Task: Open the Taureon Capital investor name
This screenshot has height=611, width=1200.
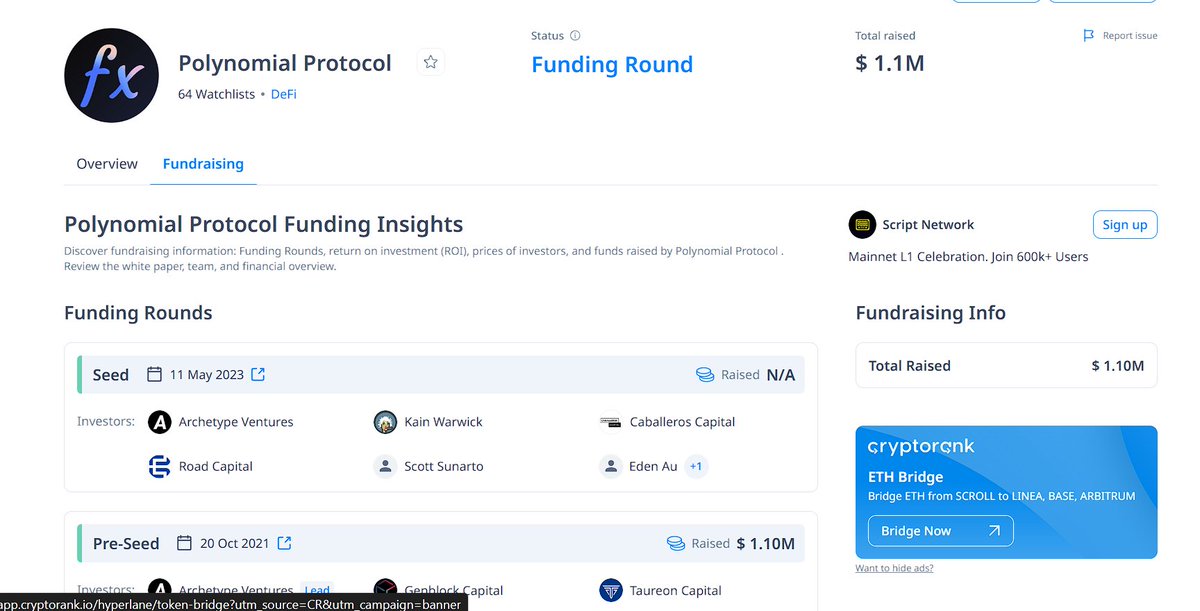Action: (x=675, y=590)
